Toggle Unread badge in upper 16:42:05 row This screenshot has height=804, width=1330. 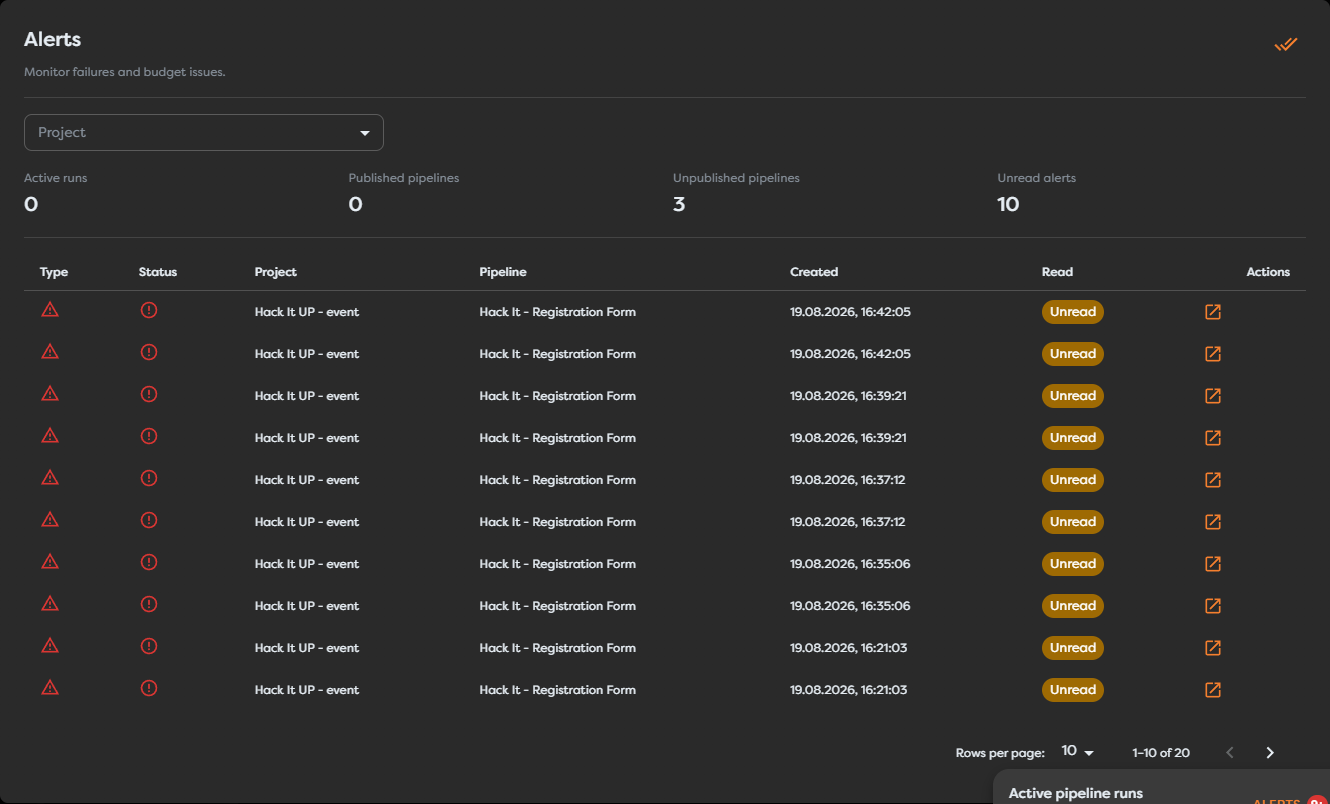point(1073,312)
